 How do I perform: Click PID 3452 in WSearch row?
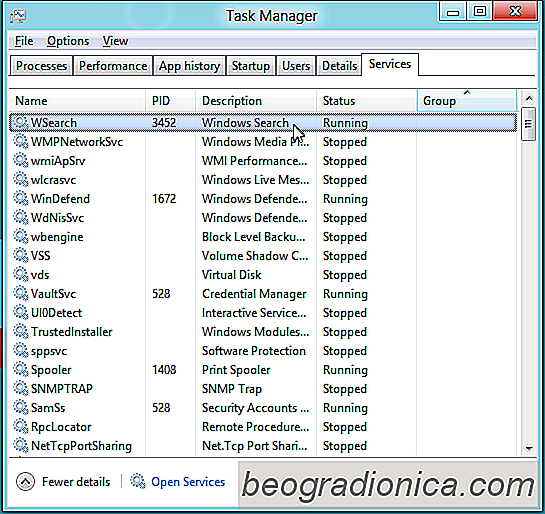[x=164, y=123]
